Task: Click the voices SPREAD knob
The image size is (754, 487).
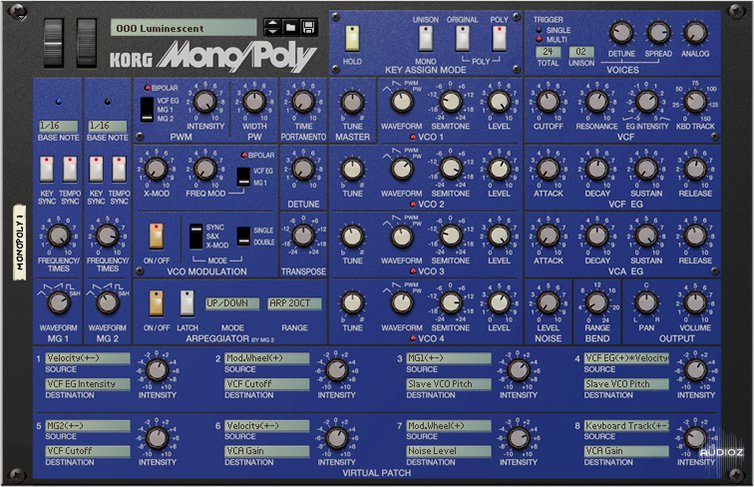Action: coord(658,33)
